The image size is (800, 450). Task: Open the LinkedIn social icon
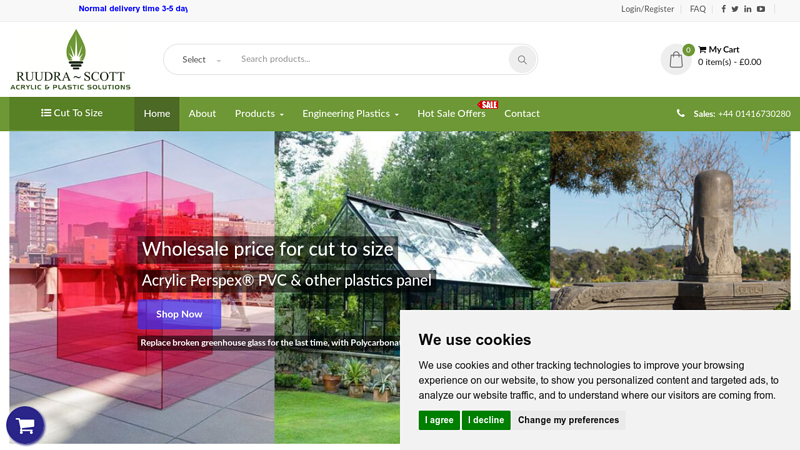point(747,9)
